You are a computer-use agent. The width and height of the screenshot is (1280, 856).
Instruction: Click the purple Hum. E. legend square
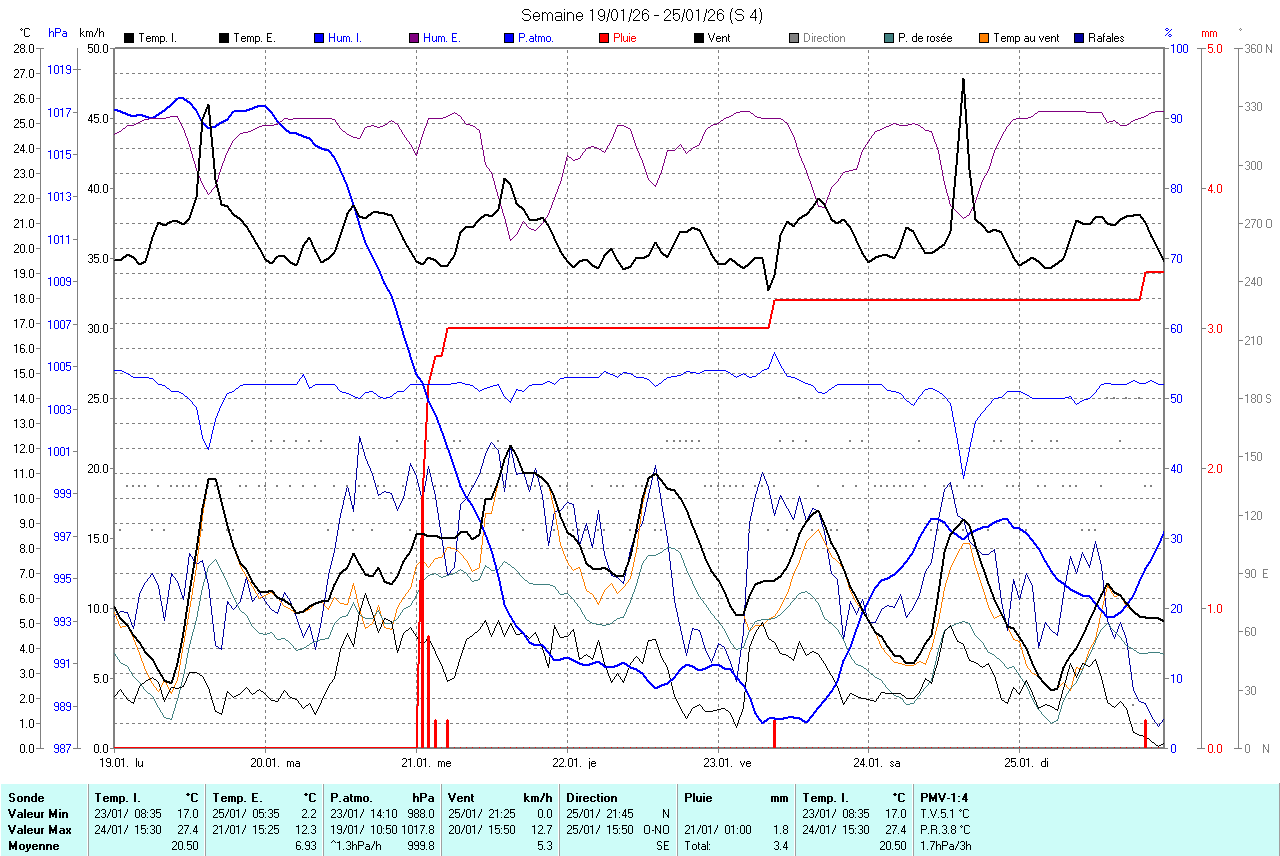coord(414,38)
